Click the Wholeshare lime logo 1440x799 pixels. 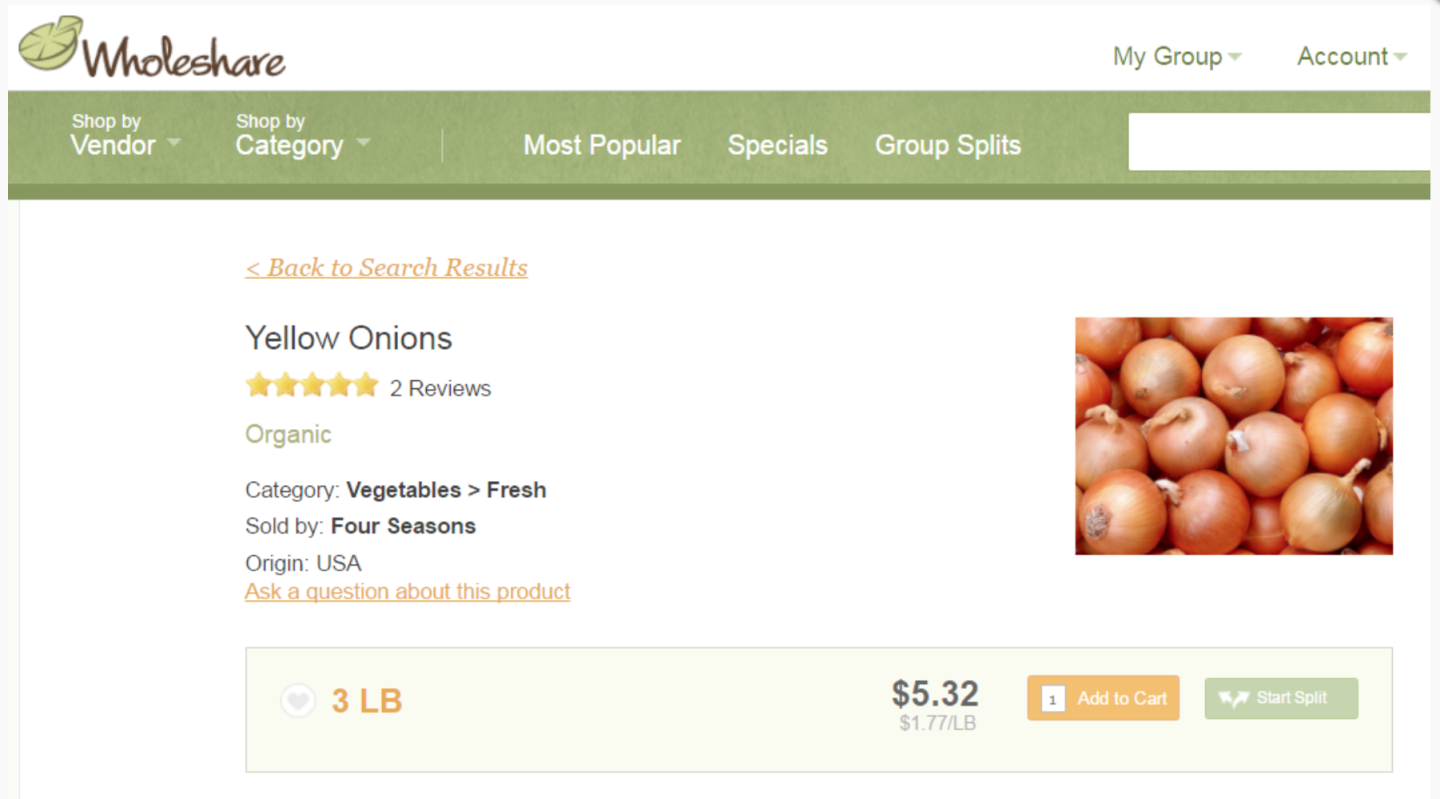click(x=52, y=45)
